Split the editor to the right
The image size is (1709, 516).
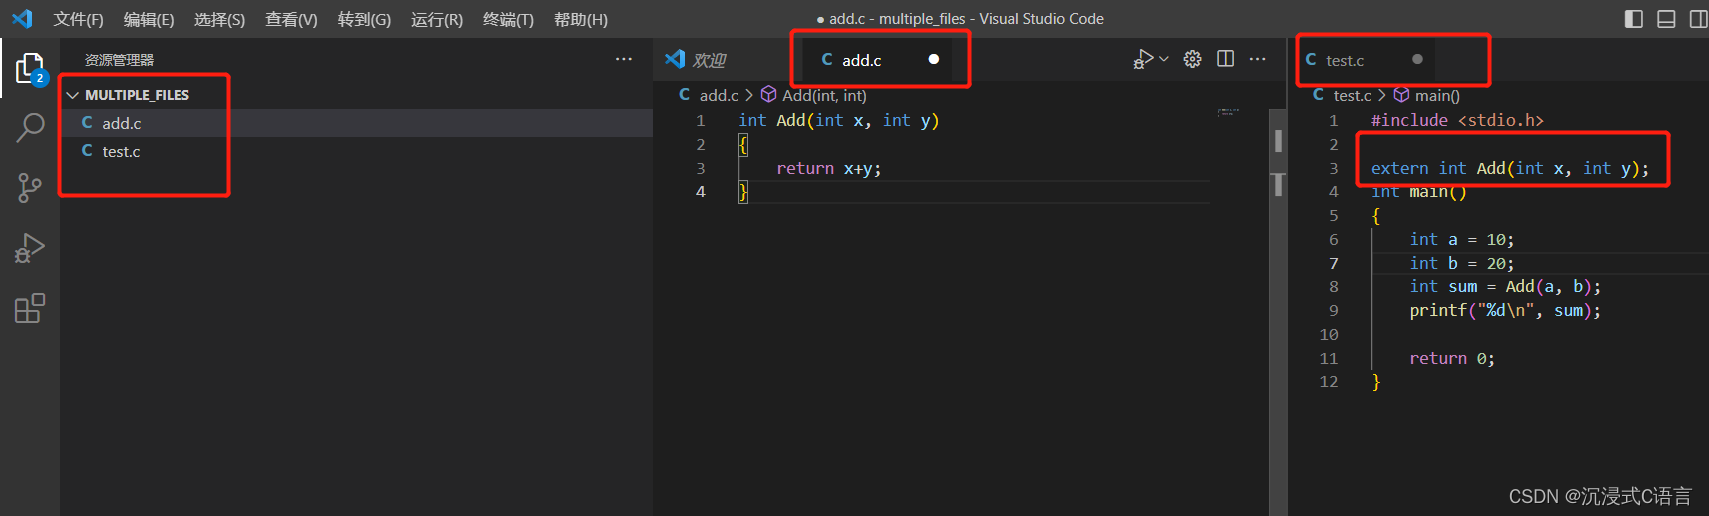point(1225,59)
